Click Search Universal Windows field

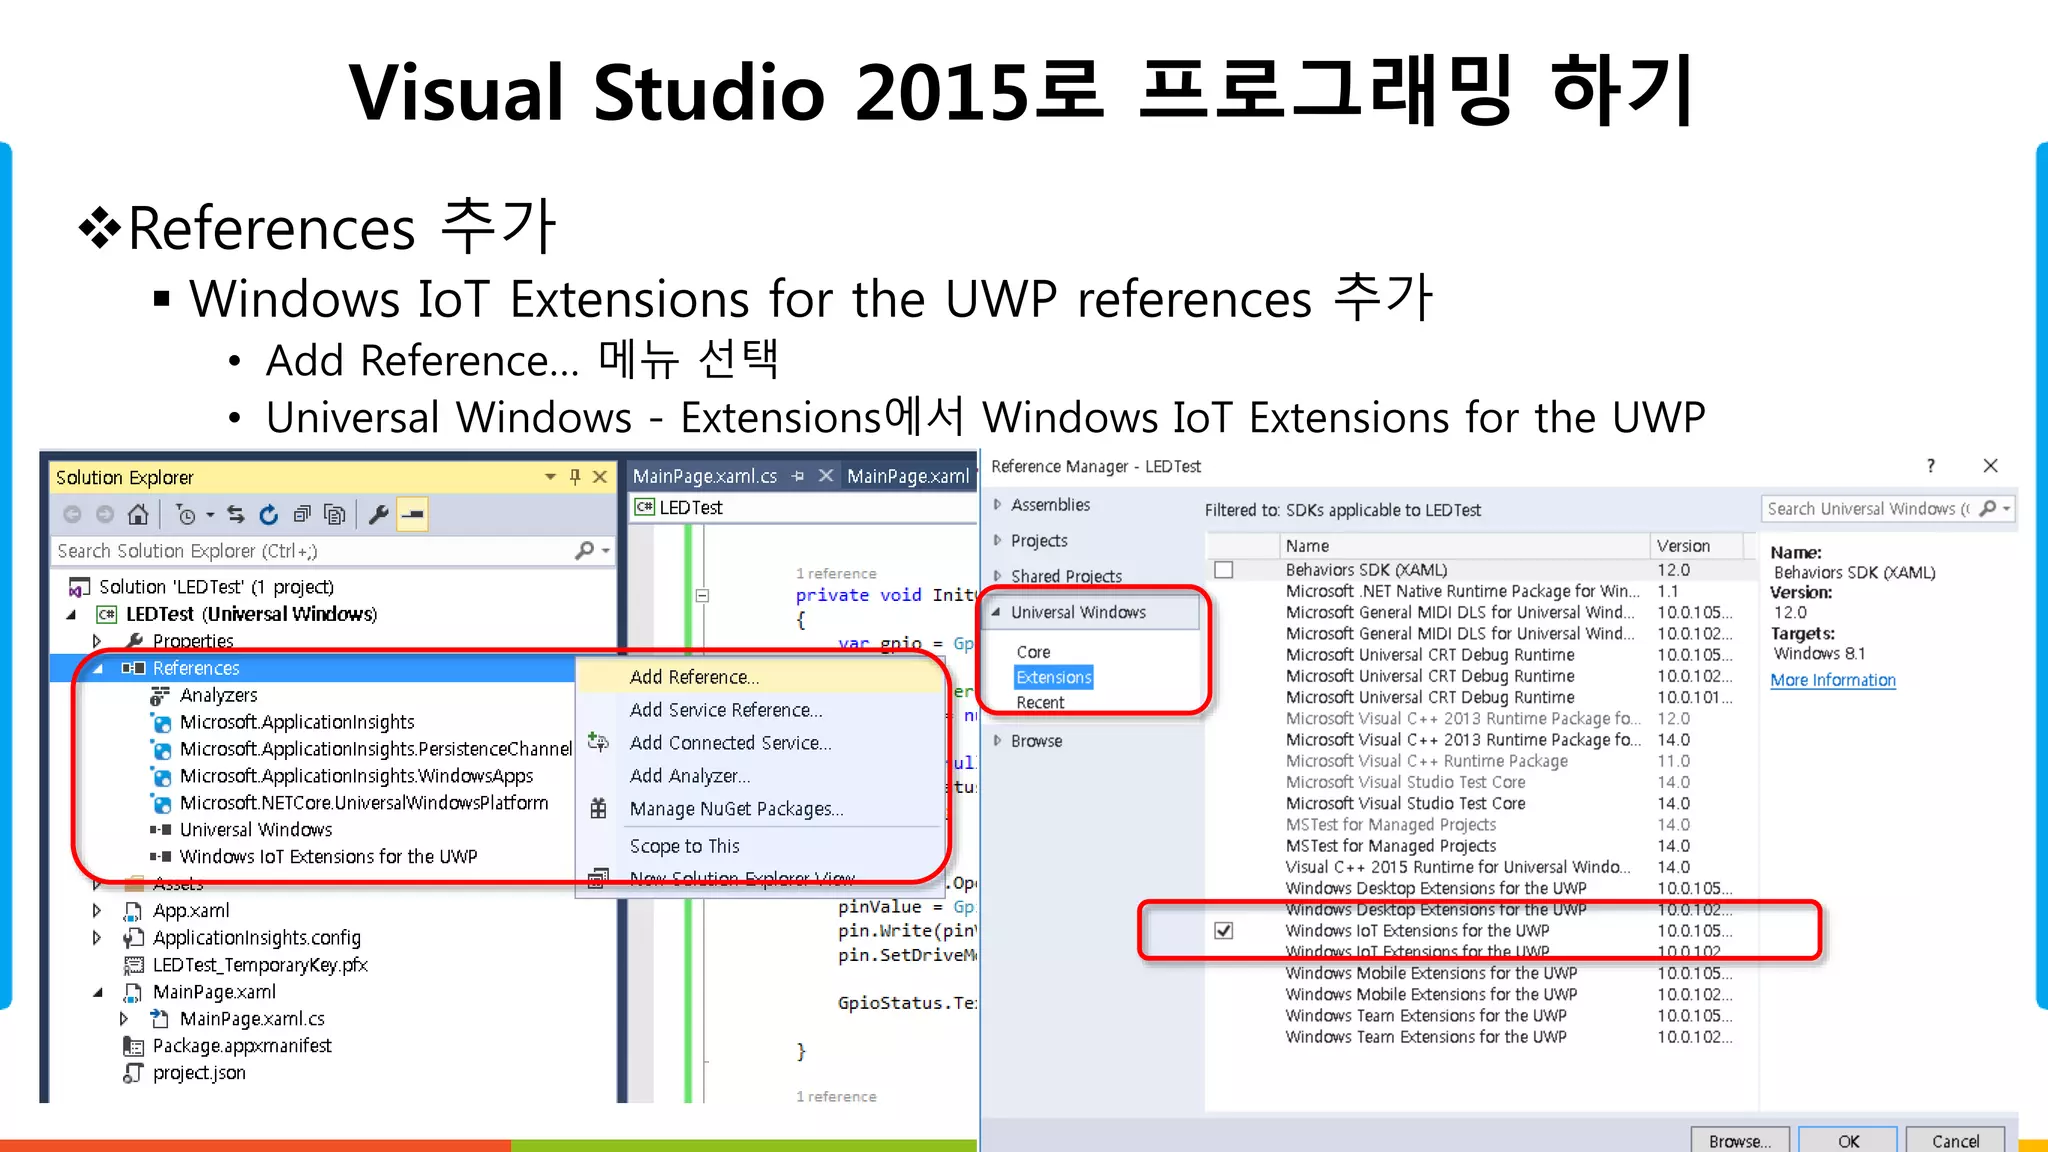click(x=1868, y=509)
